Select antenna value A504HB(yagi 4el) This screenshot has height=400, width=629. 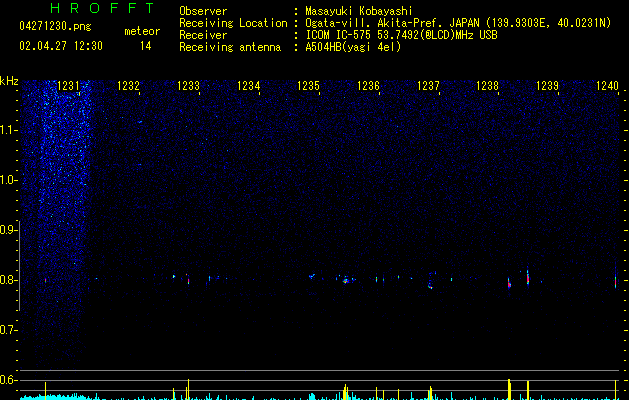click(353, 47)
